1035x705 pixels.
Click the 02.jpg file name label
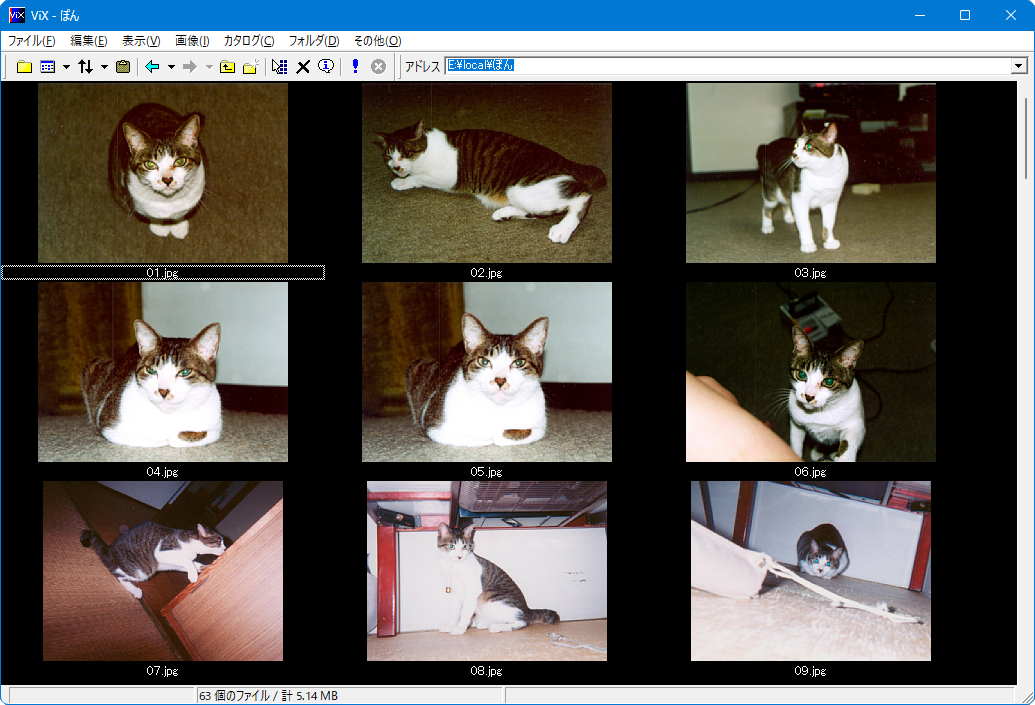tap(486, 273)
